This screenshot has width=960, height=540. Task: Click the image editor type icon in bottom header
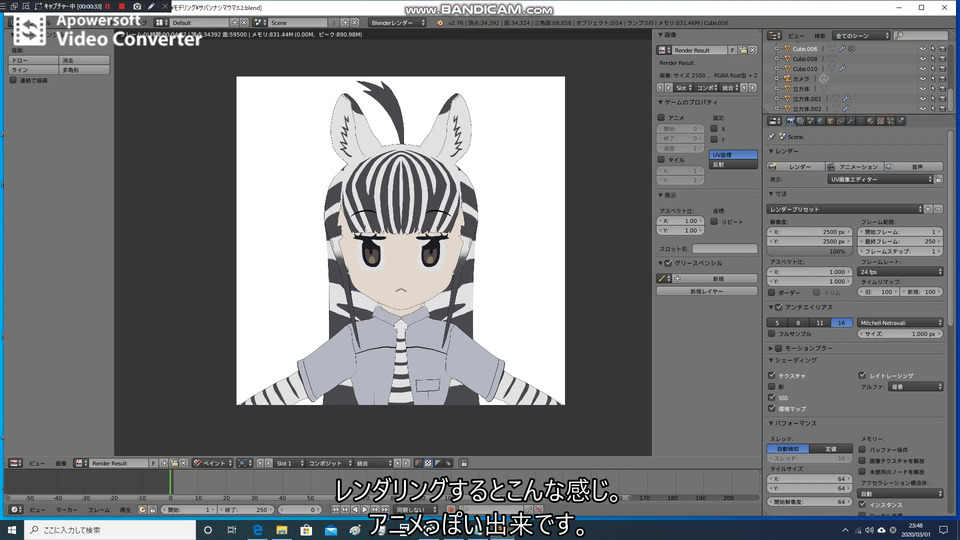15,463
